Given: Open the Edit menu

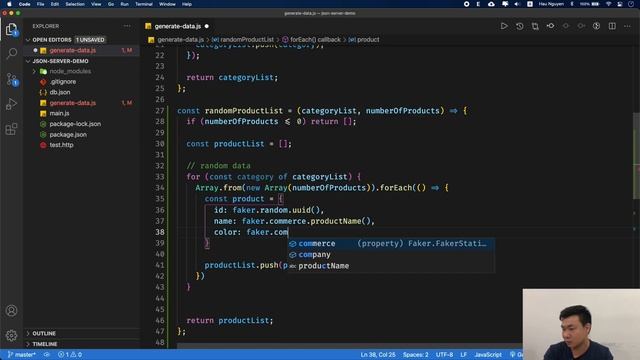Looking at the screenshot, I should tap(55, 4).
